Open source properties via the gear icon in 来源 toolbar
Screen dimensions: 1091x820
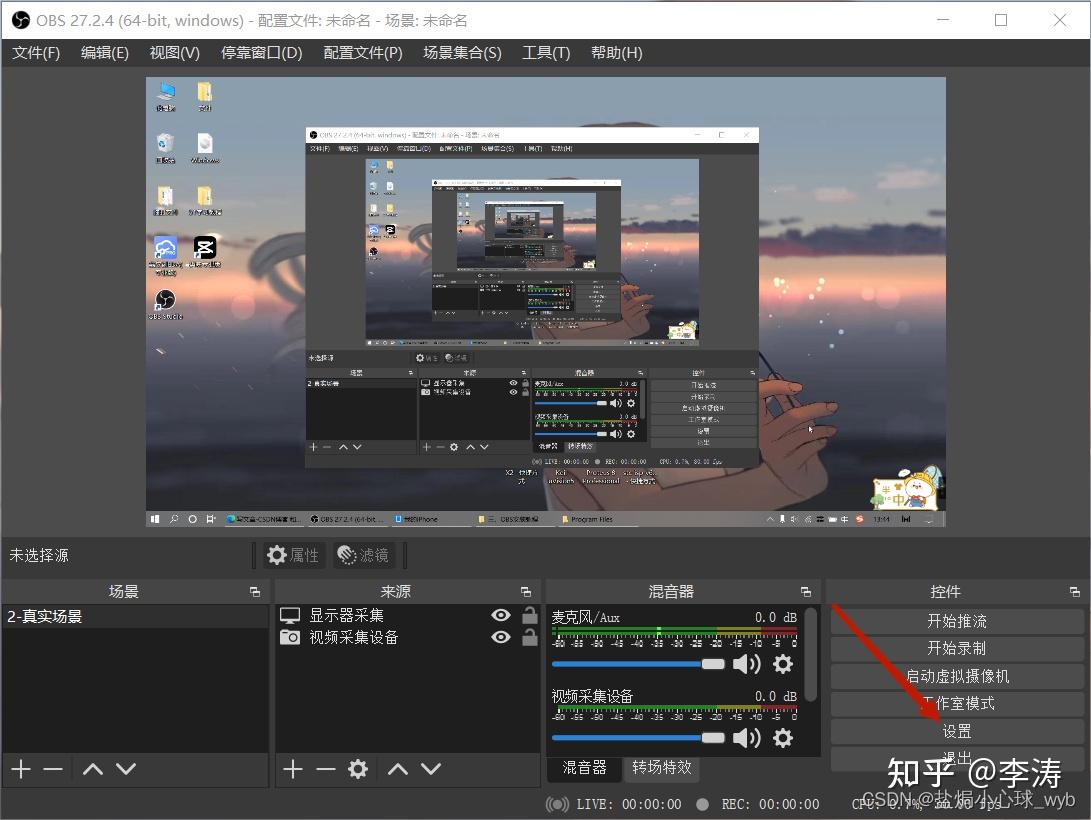tap(358, 769)
